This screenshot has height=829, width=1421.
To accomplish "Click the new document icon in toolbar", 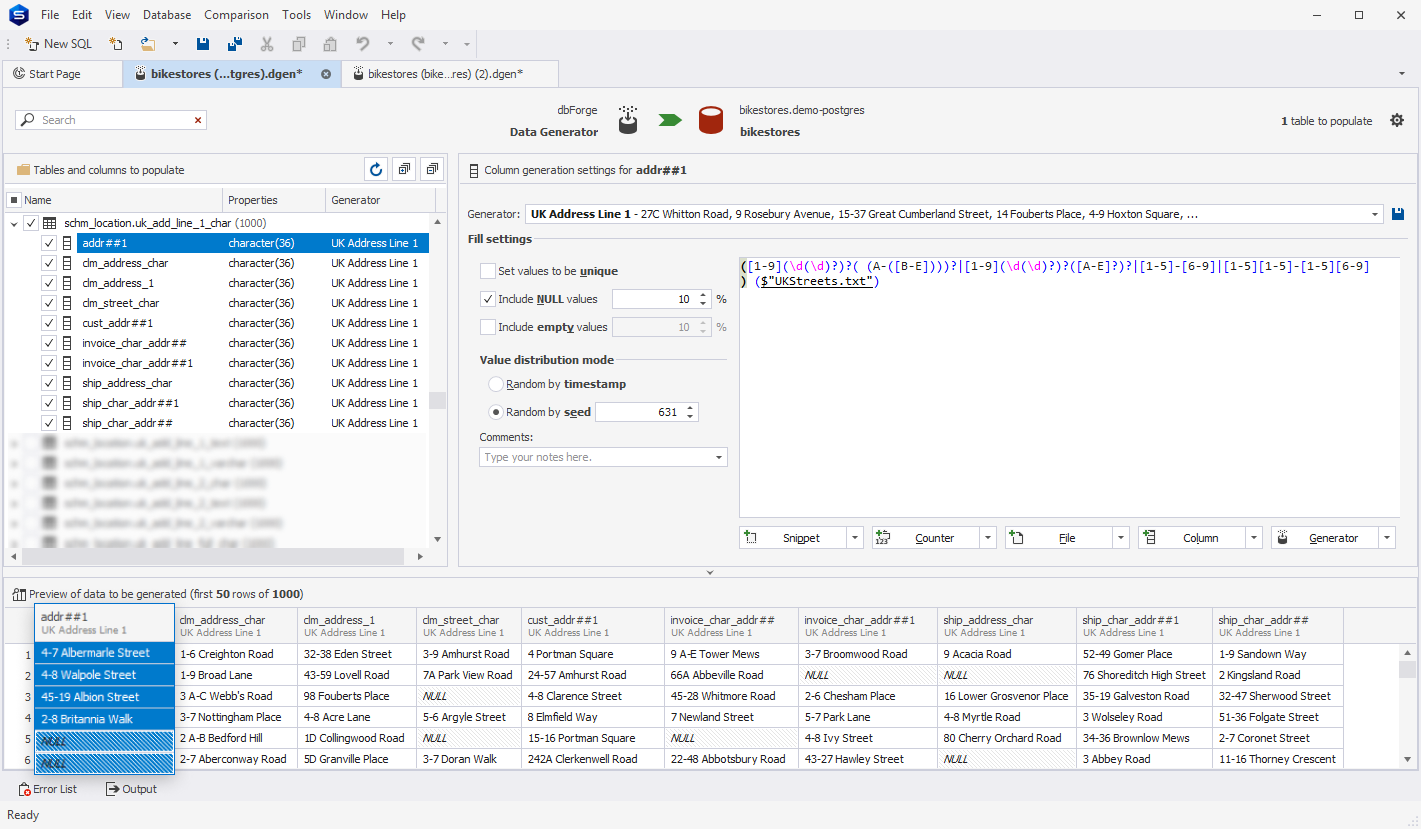I will pos(116,44).
